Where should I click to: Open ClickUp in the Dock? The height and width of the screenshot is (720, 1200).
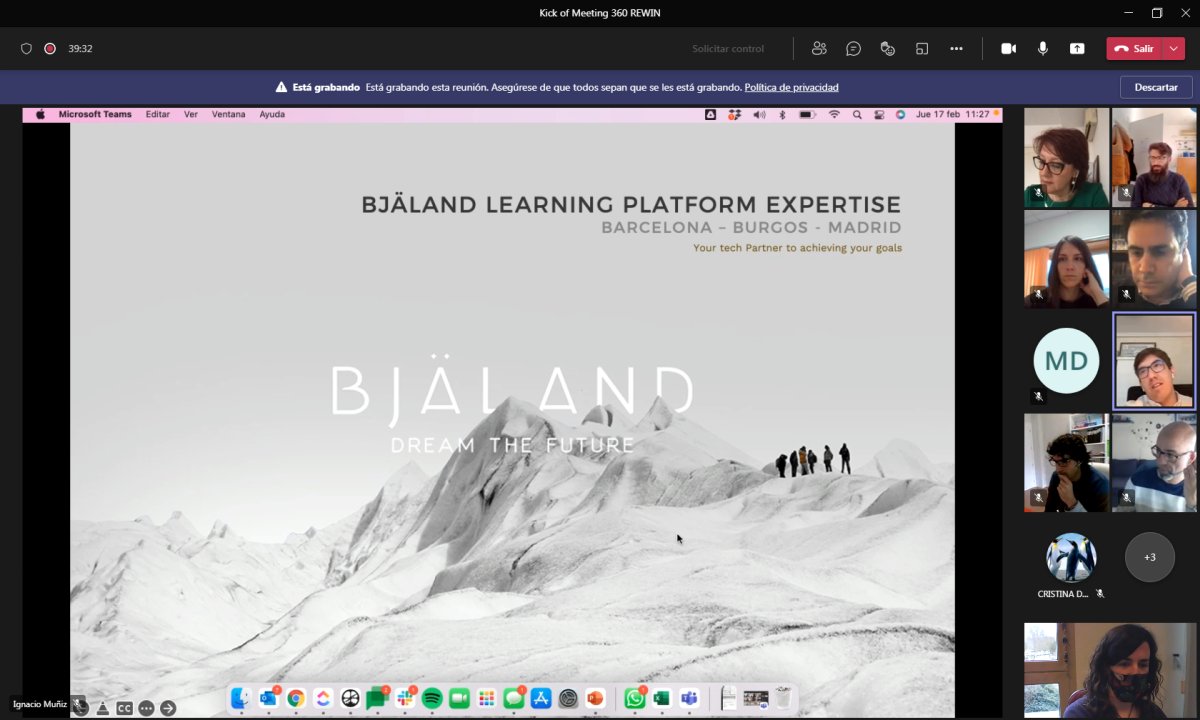tap(323, 699)
